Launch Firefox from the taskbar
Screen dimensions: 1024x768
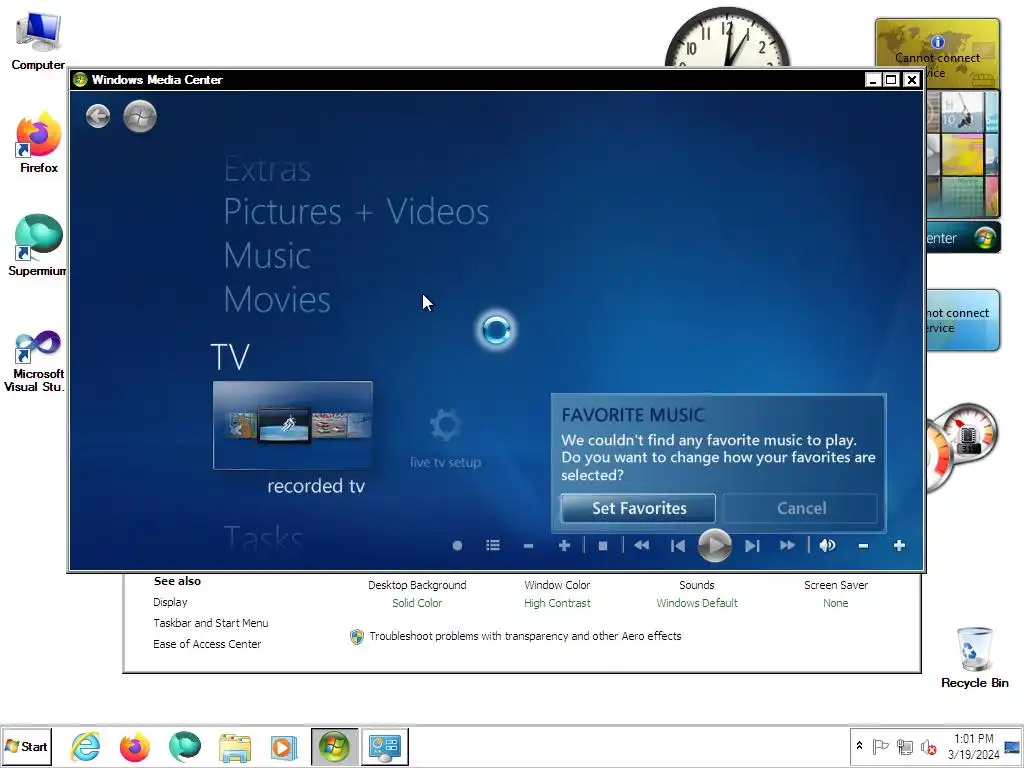click(x=135, y=746)
